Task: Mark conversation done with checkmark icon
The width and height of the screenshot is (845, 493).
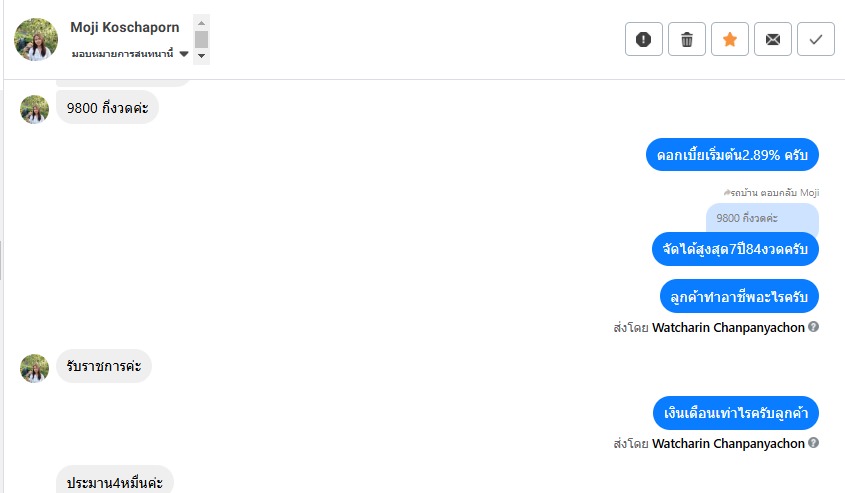Action: coord(815,39)
